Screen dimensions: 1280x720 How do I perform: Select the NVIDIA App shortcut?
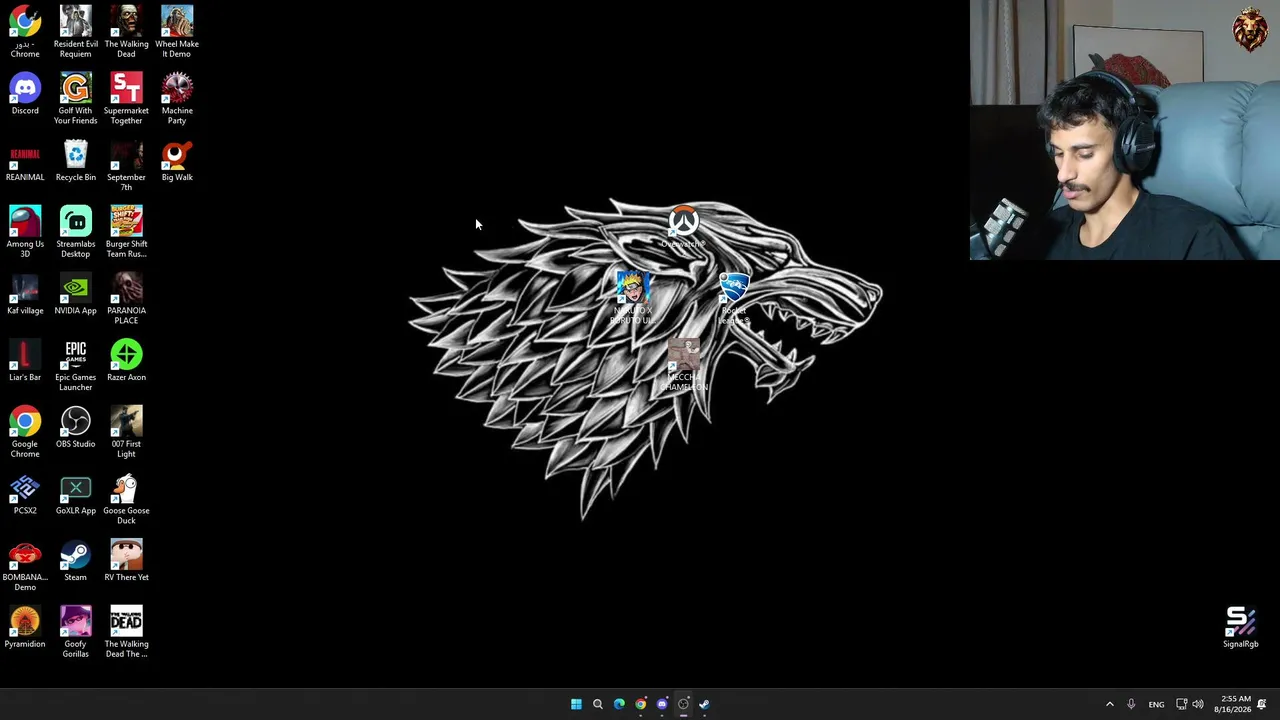[76, 294]
